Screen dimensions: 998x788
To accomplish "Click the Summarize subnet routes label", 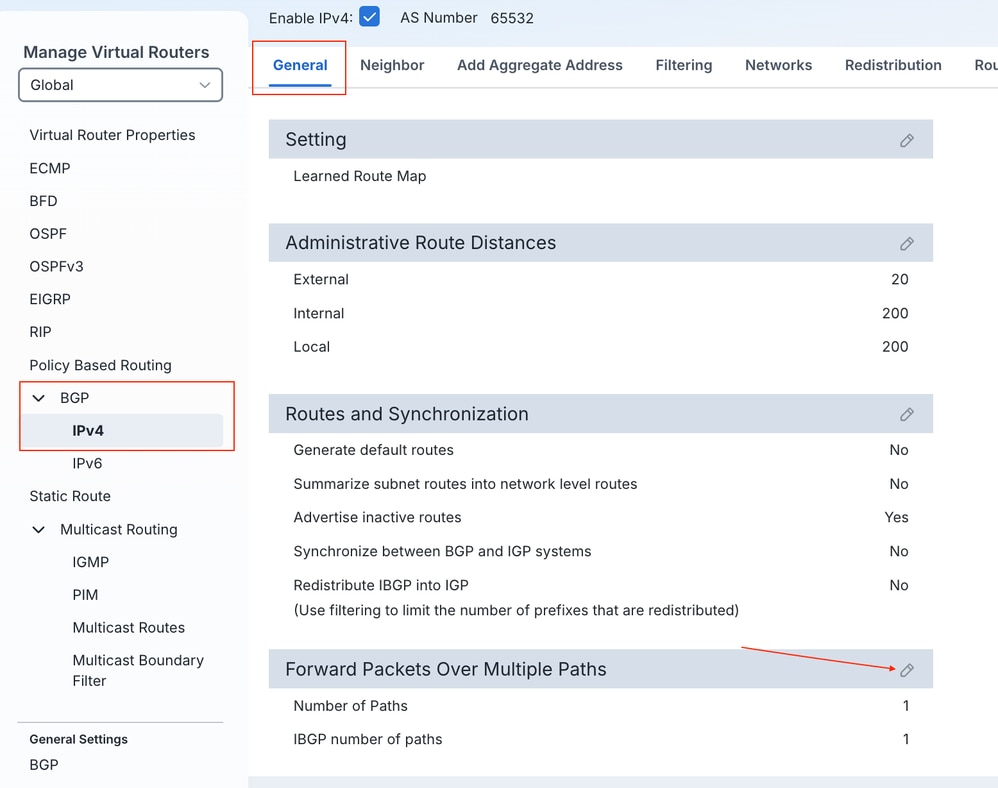I will (x=465, y=484).
